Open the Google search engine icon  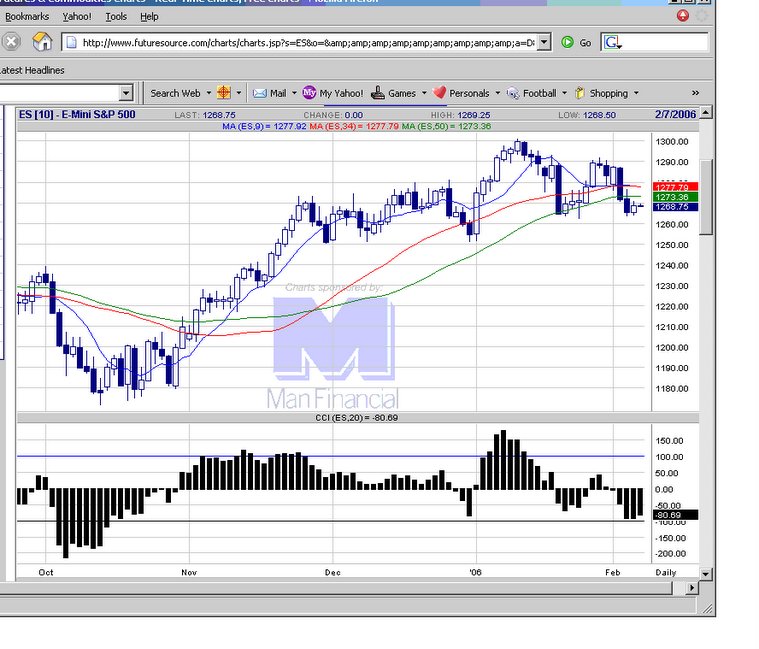612,43
